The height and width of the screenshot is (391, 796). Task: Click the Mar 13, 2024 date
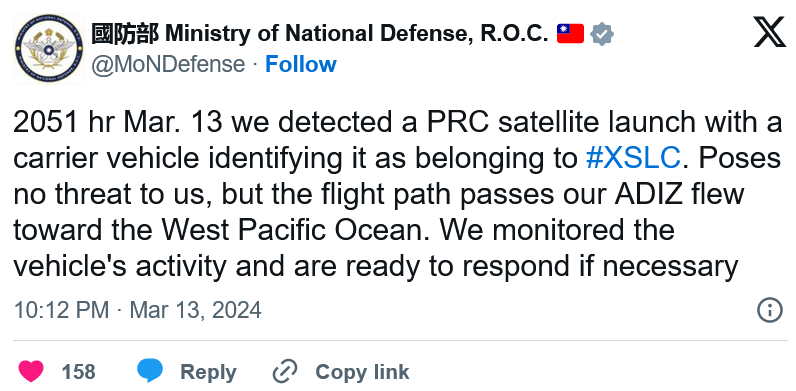coord(195,310)
